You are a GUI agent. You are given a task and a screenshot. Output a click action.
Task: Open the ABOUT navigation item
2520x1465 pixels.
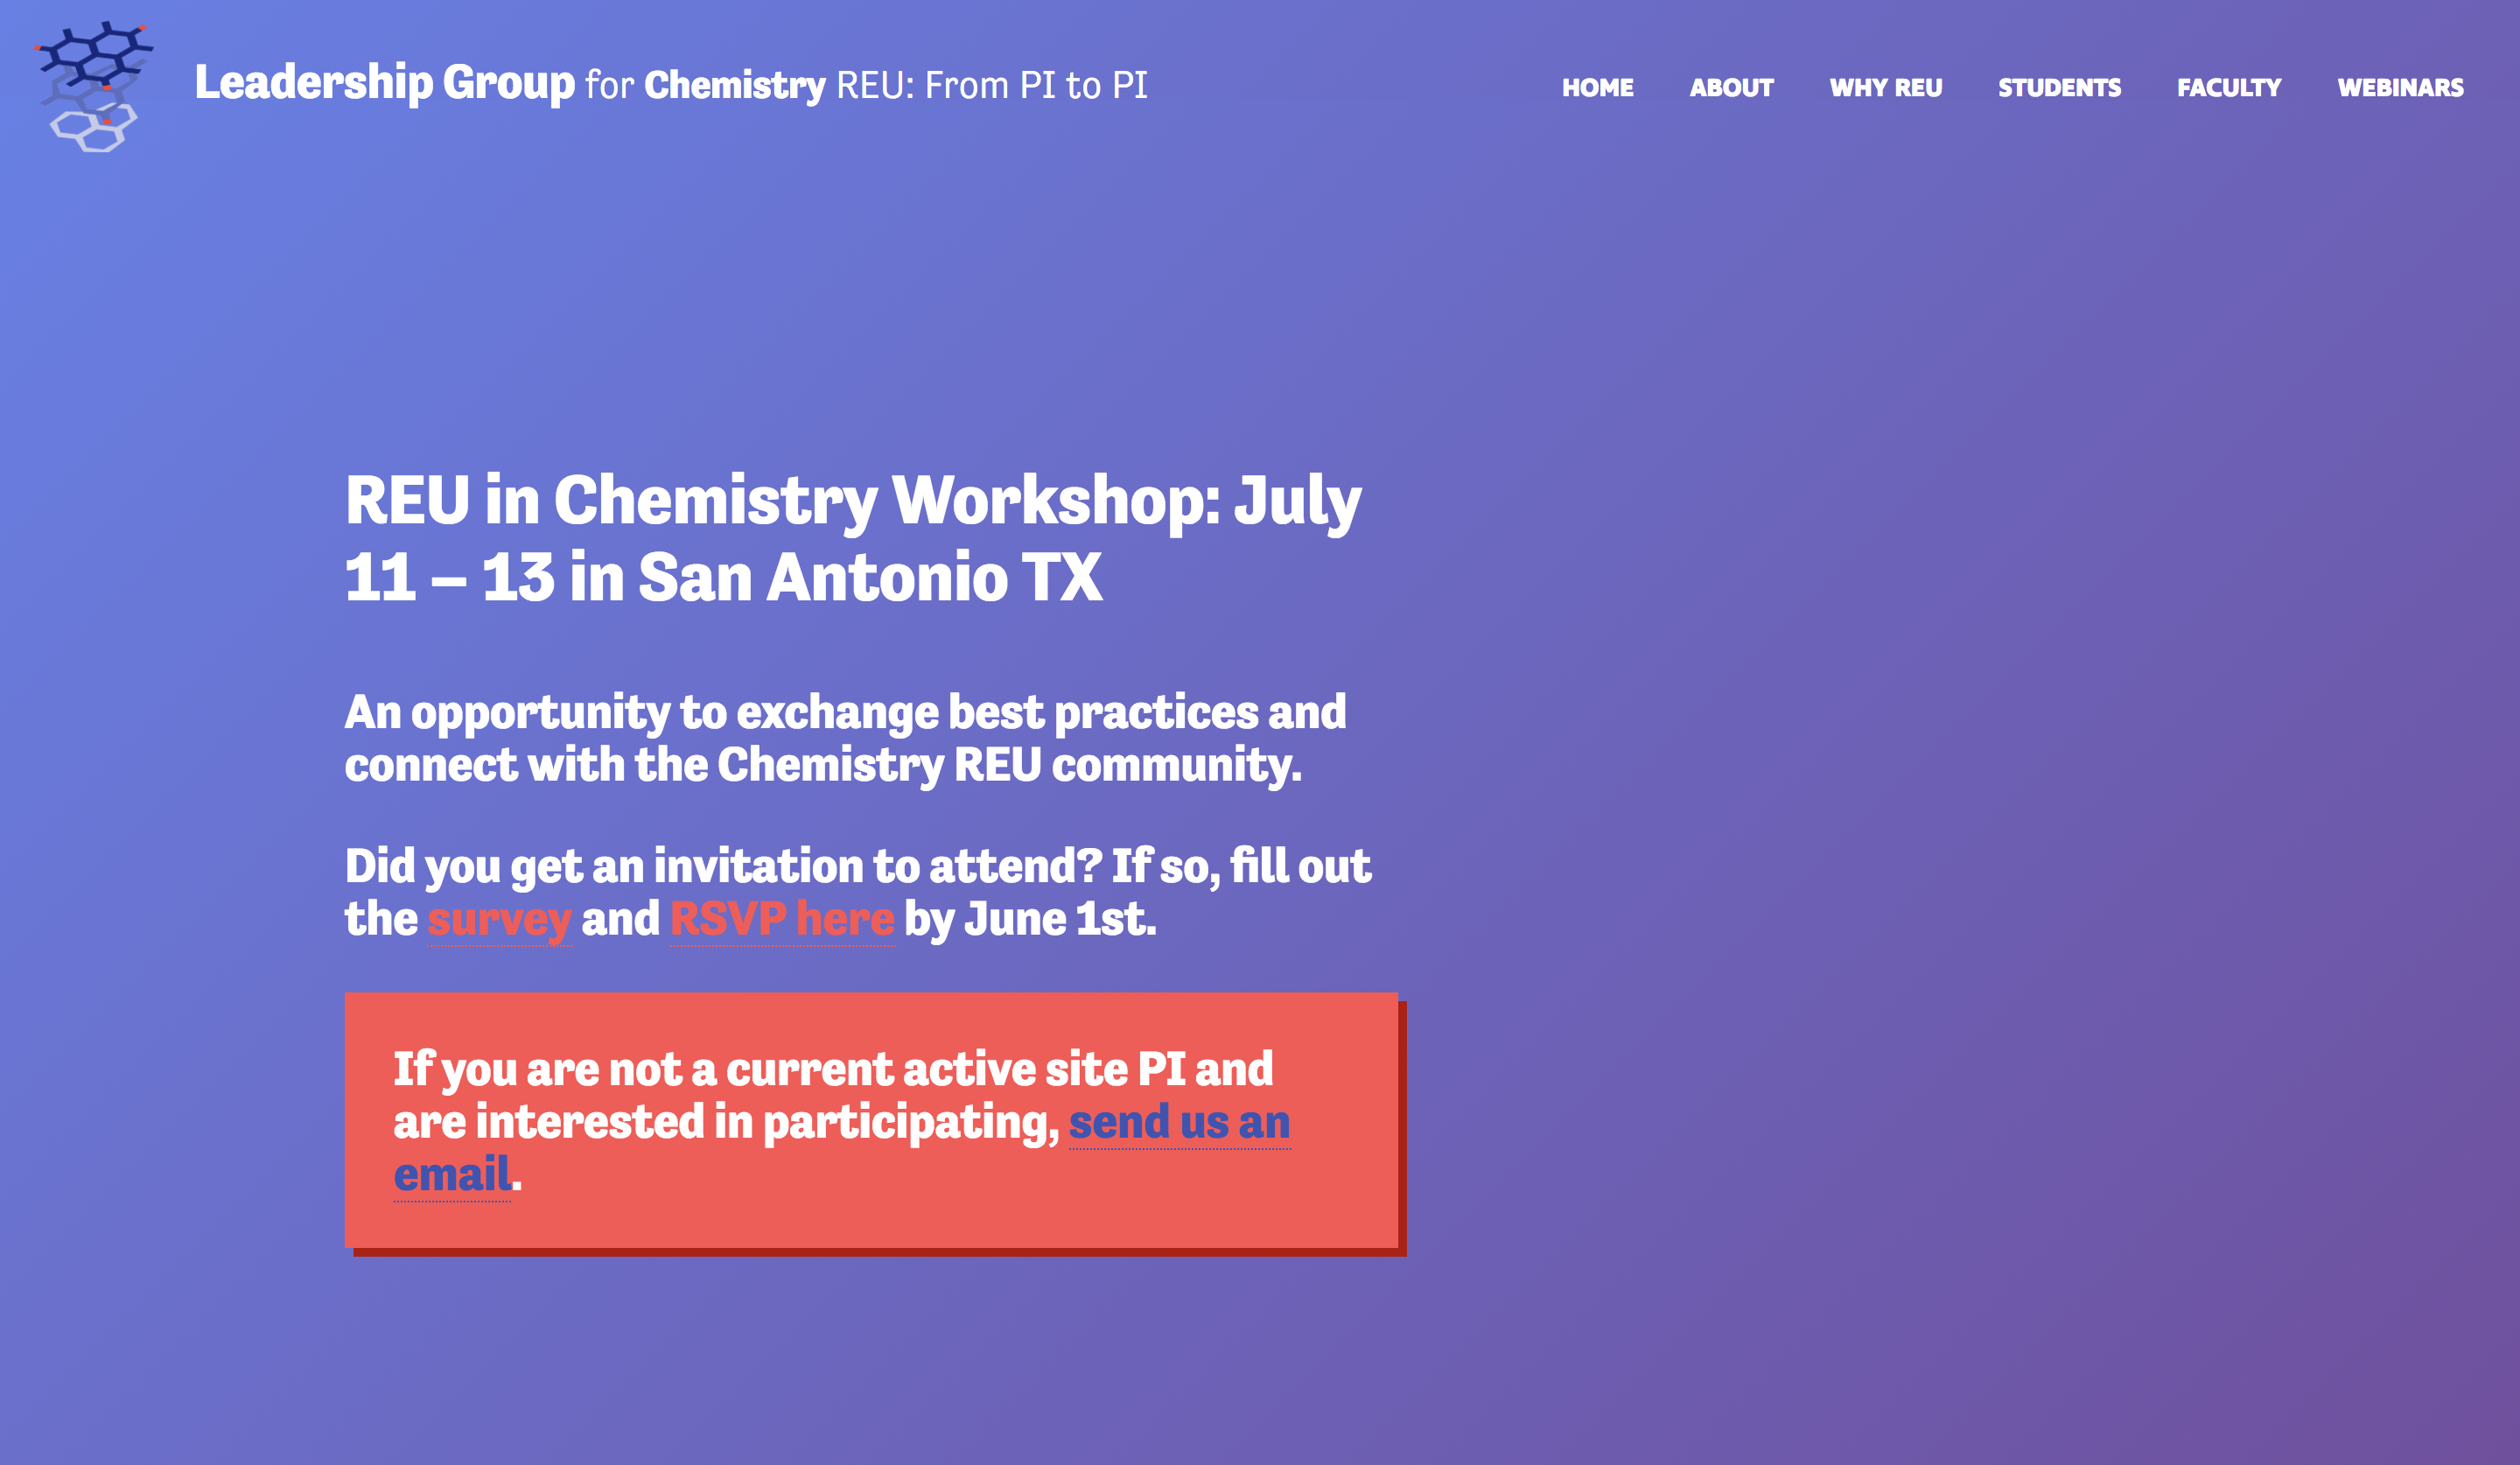[x=1732, y=88]
